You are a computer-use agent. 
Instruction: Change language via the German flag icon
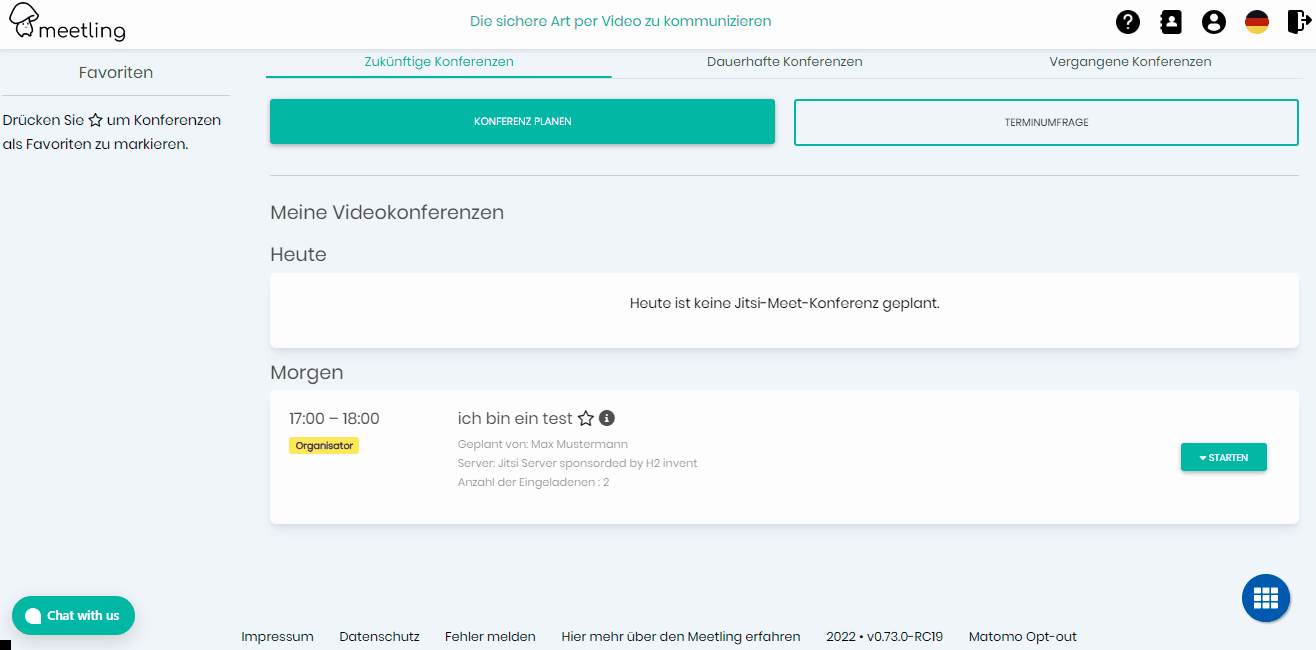tap(1257, 21)
